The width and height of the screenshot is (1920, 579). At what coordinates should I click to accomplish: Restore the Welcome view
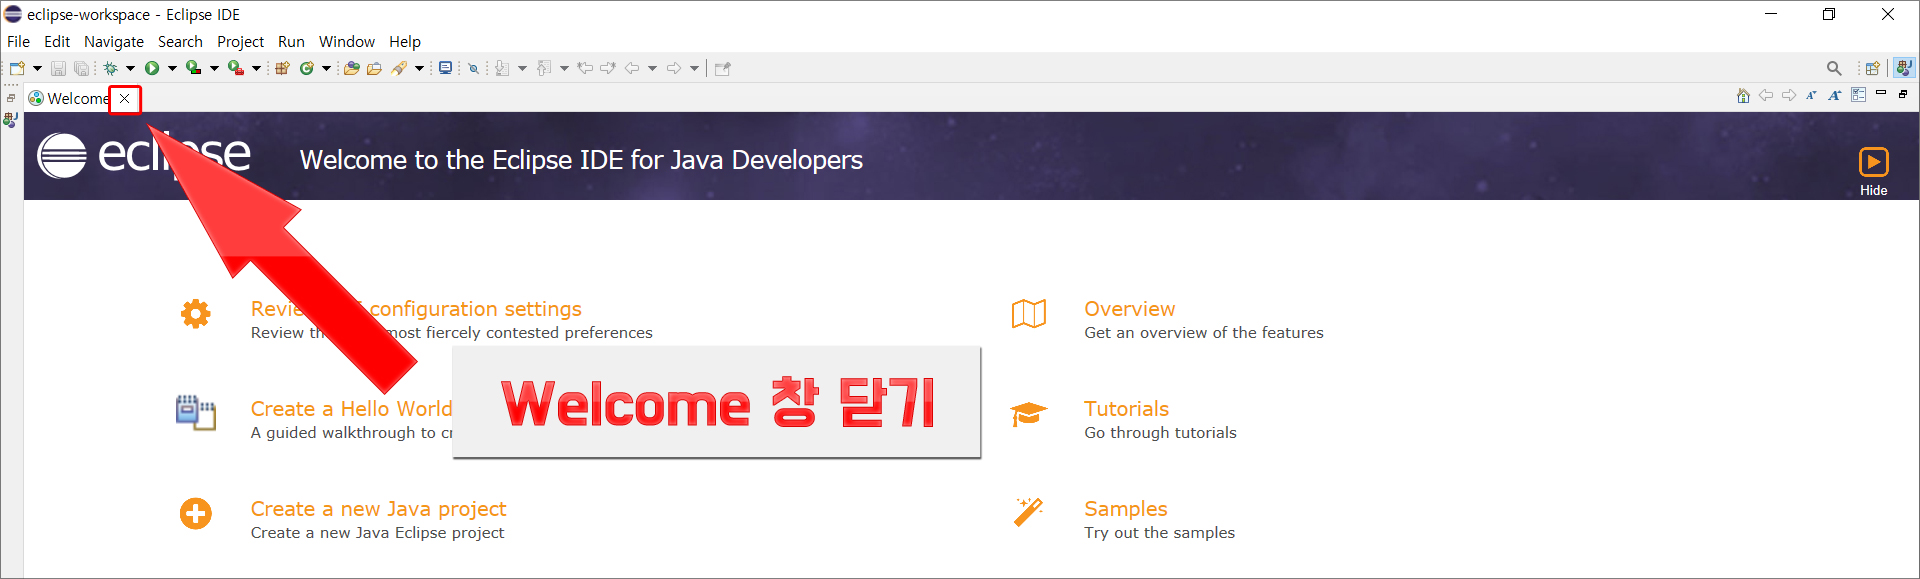coord(1903,94)
